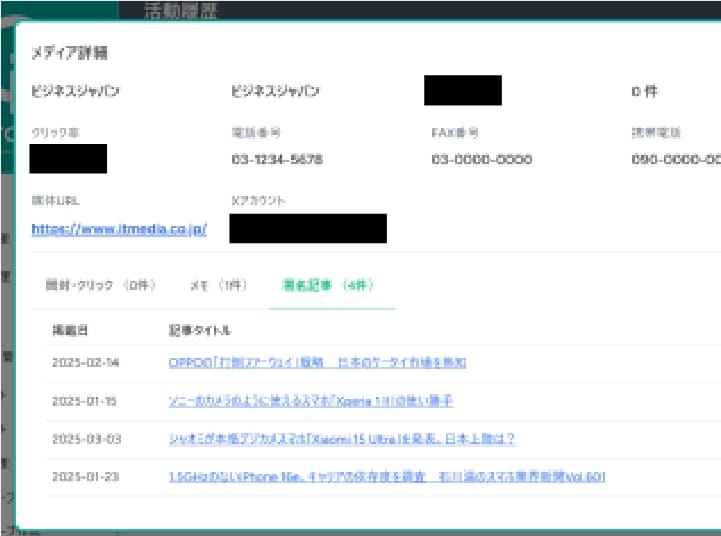Viewport: 721px width, 536px height.
Task: Click the 電話番号 field label
Action: coord(256,133)
